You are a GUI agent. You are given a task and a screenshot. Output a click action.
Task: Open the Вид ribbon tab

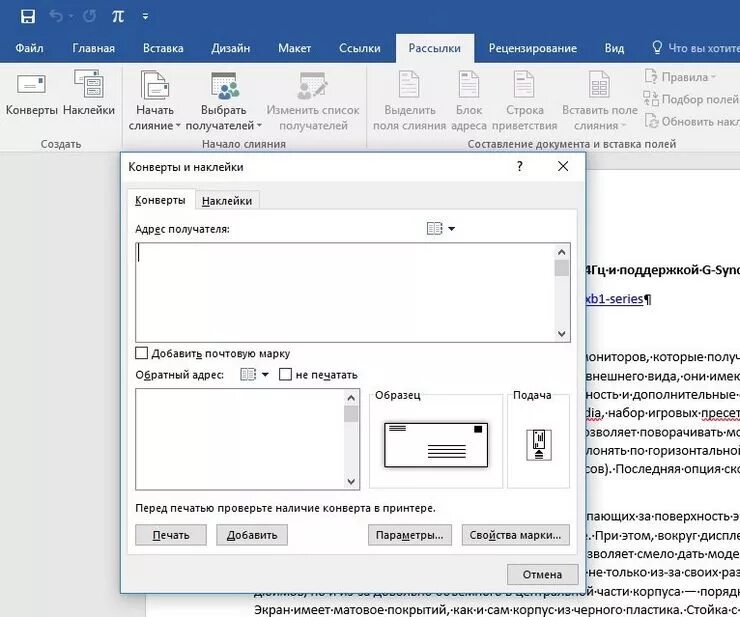coord(614,48)
